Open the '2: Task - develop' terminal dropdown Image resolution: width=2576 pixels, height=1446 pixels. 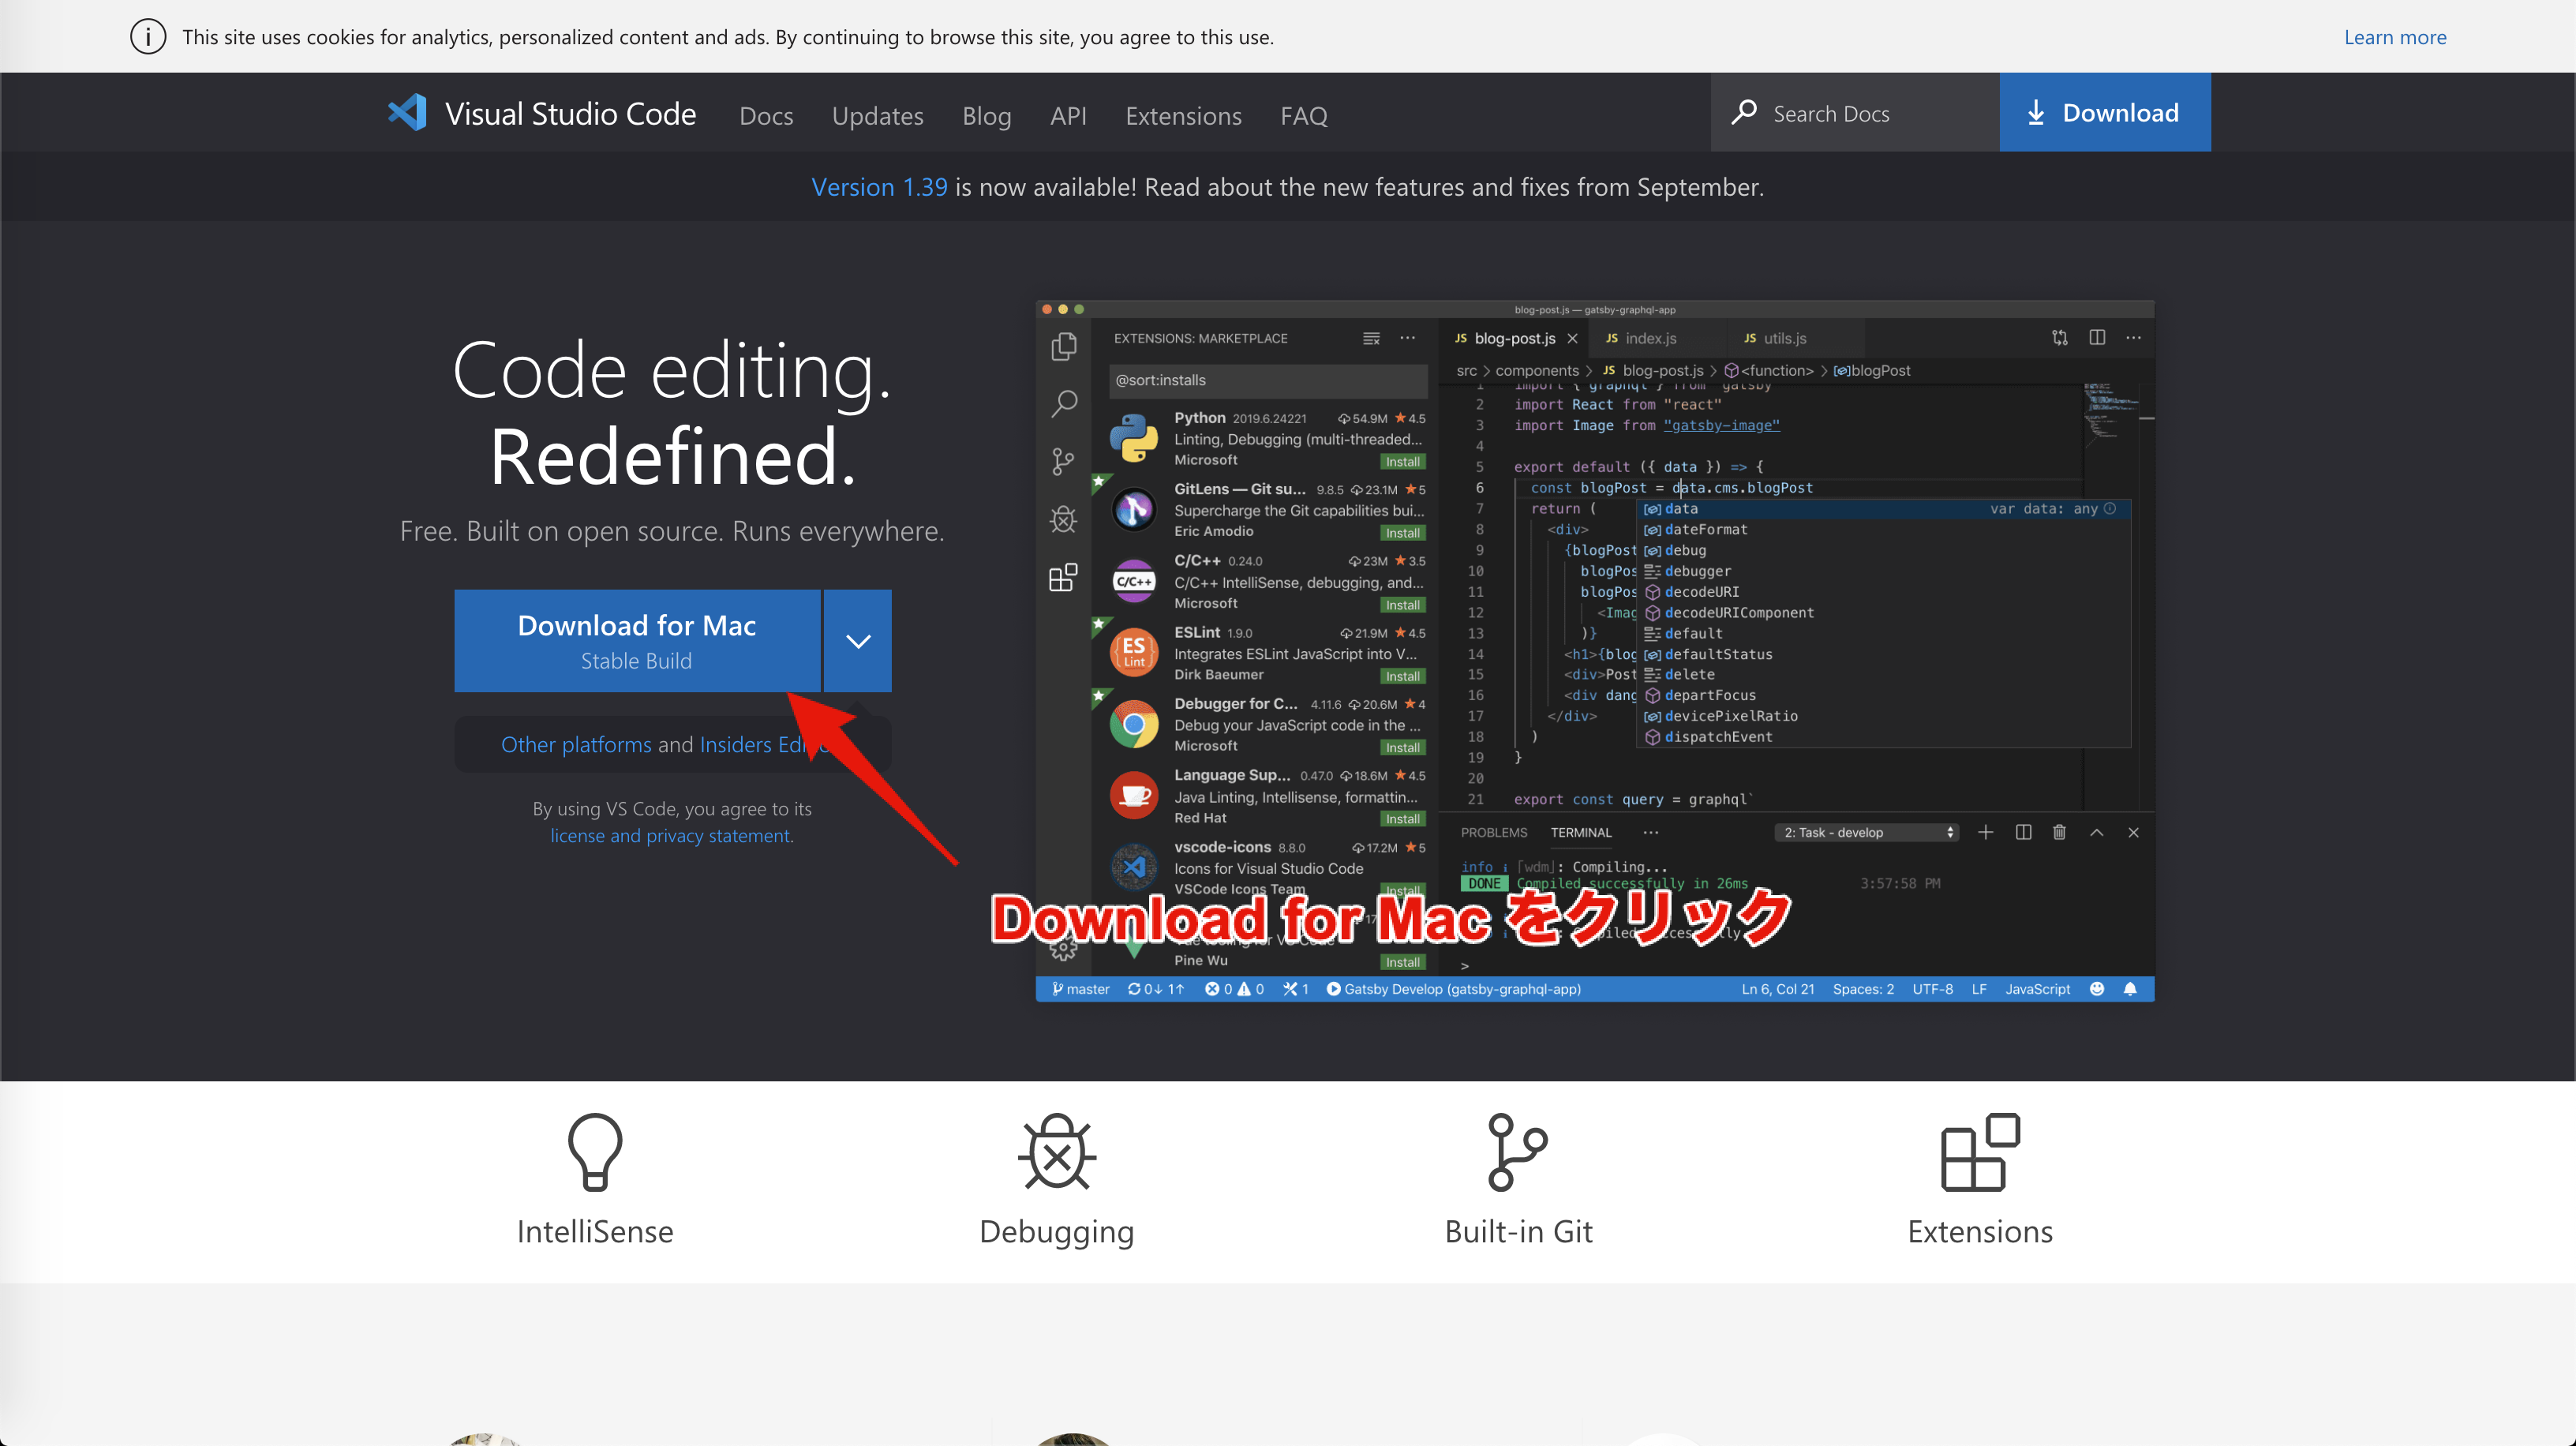tap(1867, 832)
